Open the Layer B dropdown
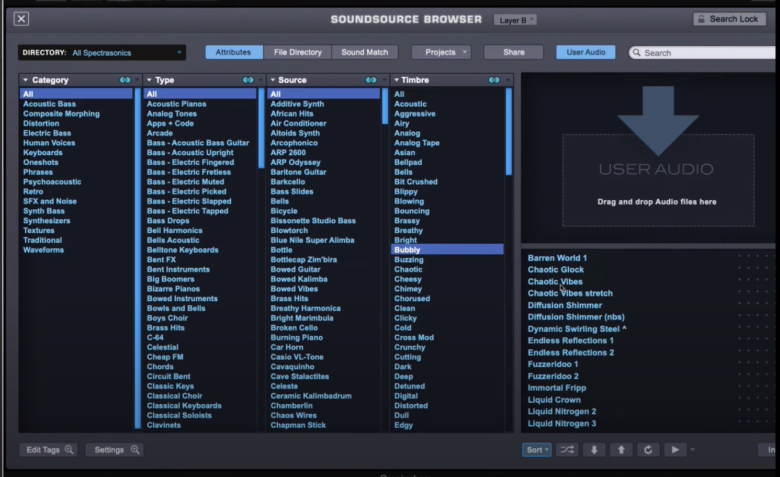 (515, 20)
